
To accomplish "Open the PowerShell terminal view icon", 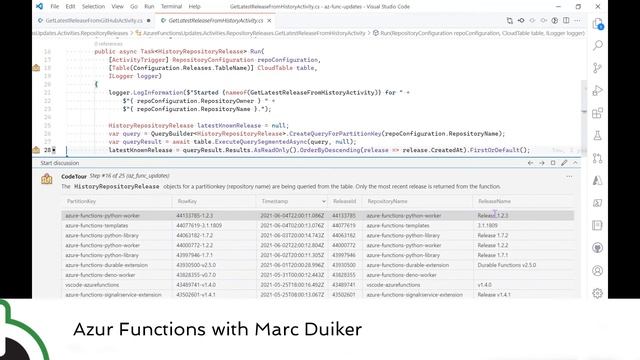I will tap(598, 203).
